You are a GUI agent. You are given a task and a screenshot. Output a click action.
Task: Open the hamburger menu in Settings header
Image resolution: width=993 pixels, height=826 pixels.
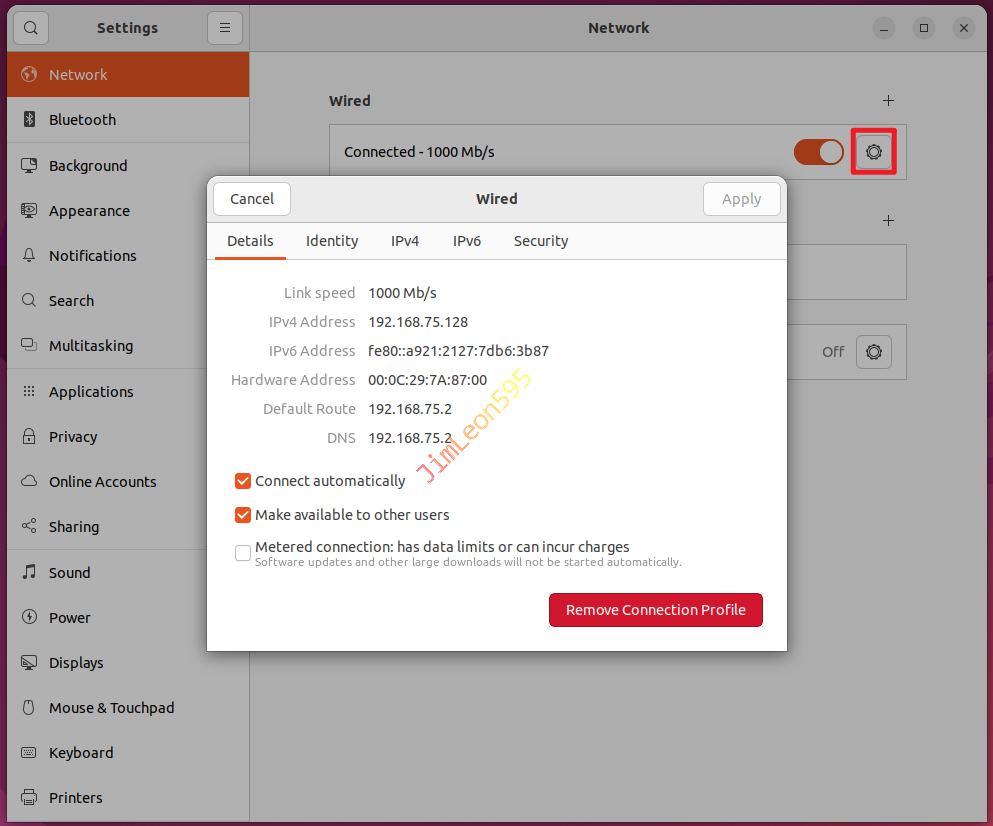[x=225, y=28]
